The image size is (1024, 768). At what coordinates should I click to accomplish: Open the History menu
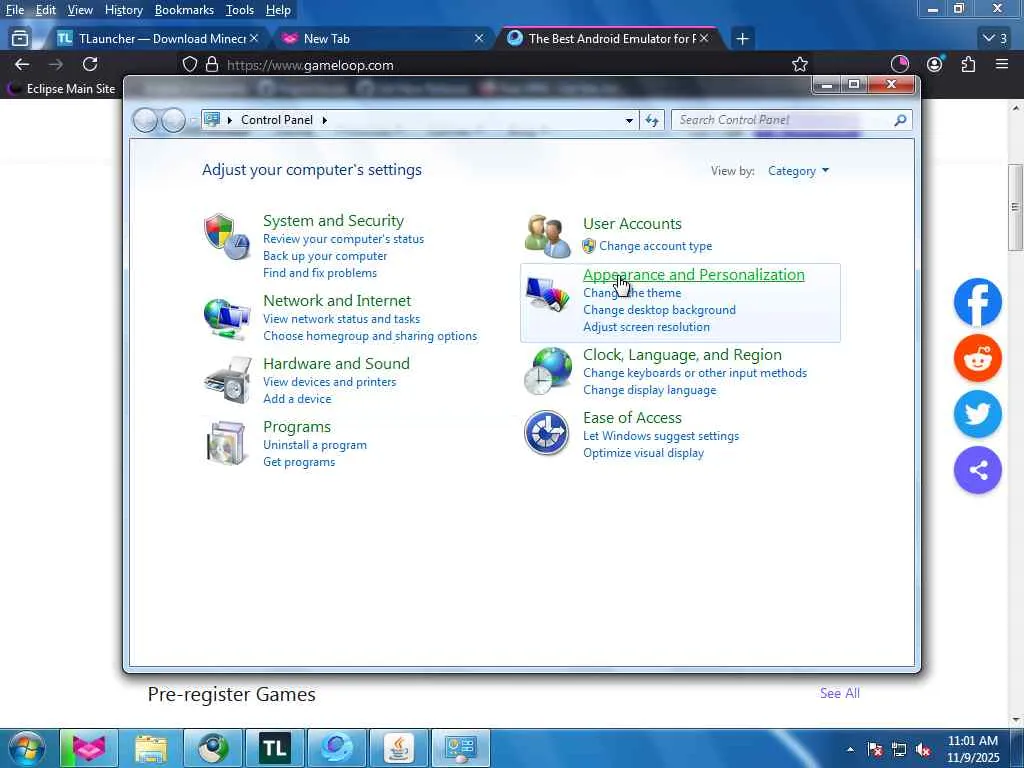[x=123, y=10]
